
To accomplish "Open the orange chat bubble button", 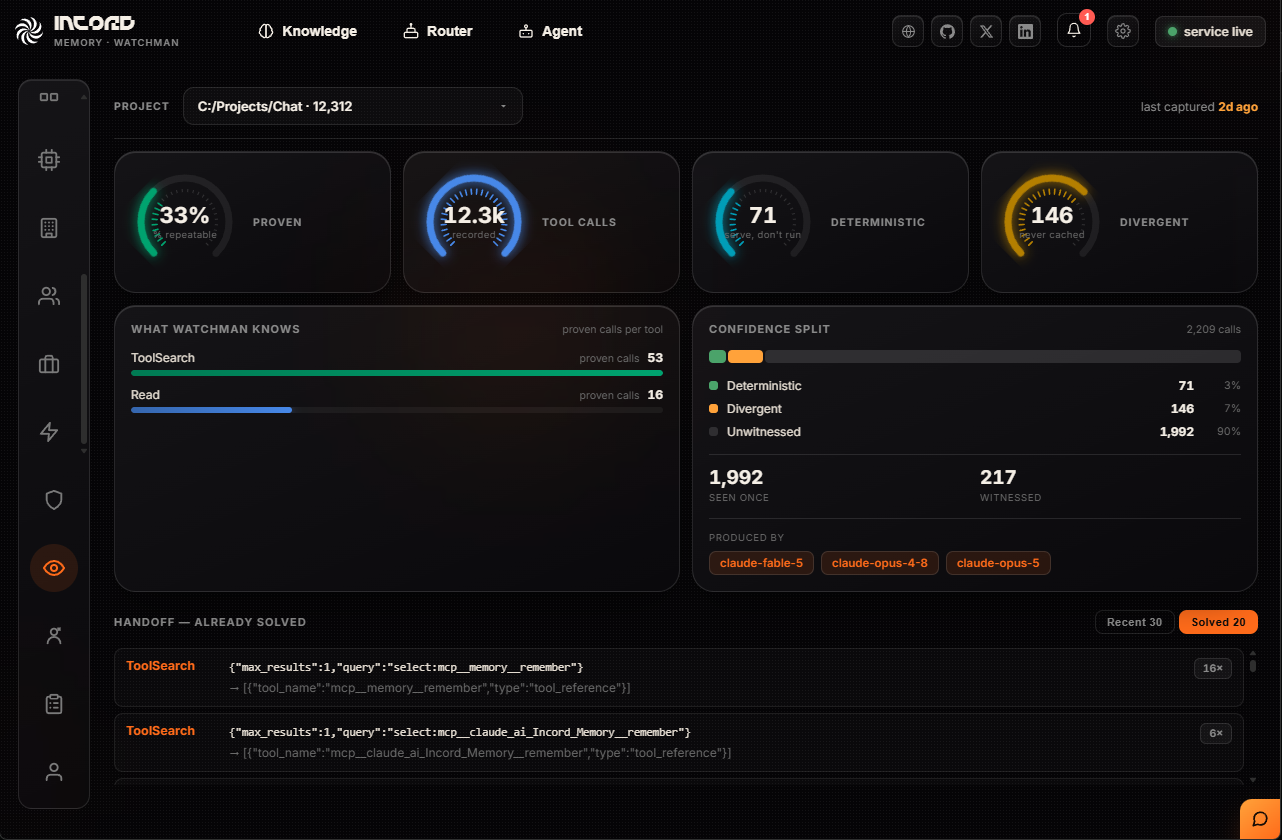I will click(x=1260, y=819).
